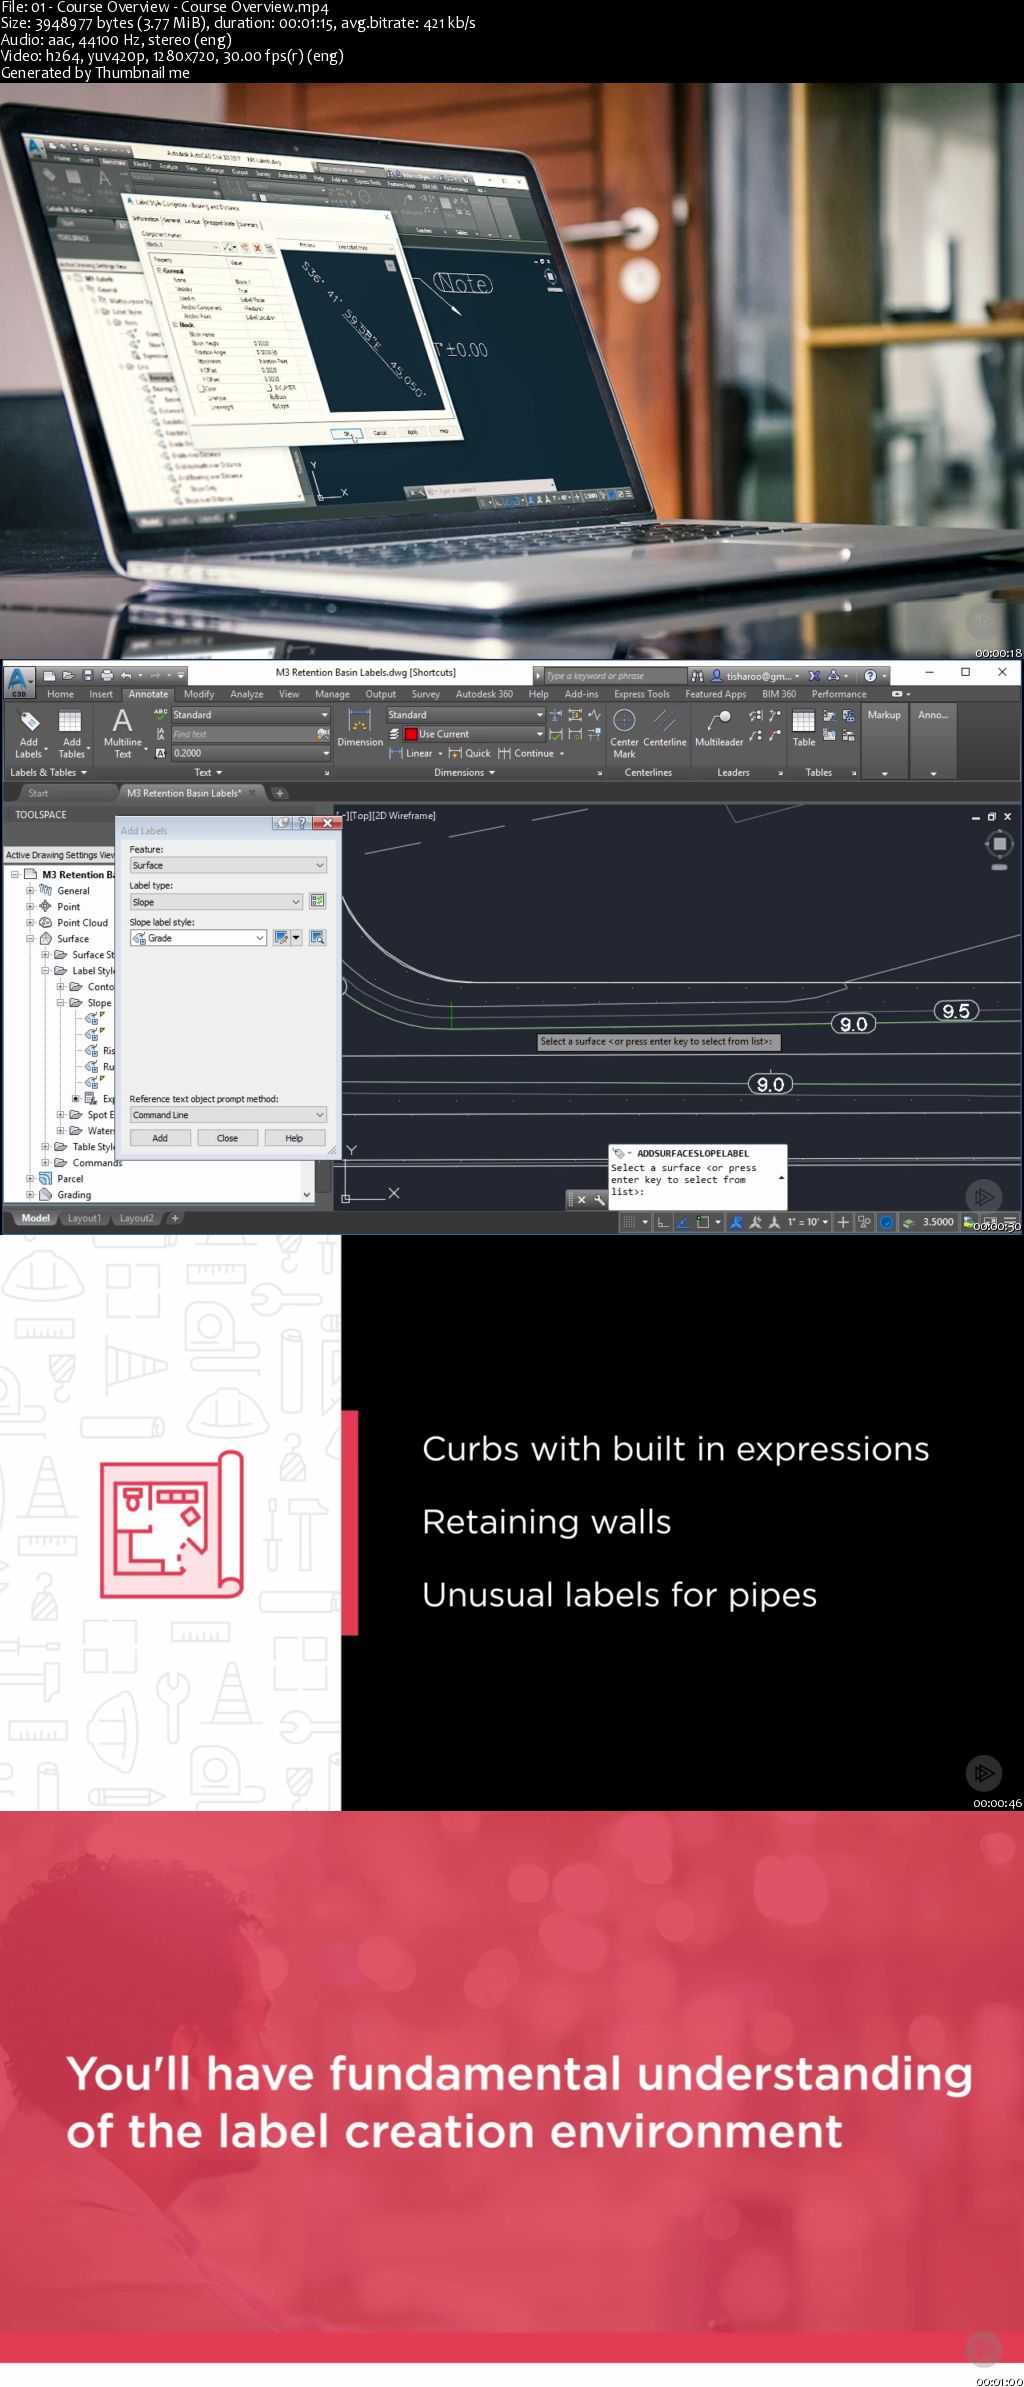Toggle object snap in status bar
The image size is (1024, 2387).
pyautogui.click(x=702, y=1222)
